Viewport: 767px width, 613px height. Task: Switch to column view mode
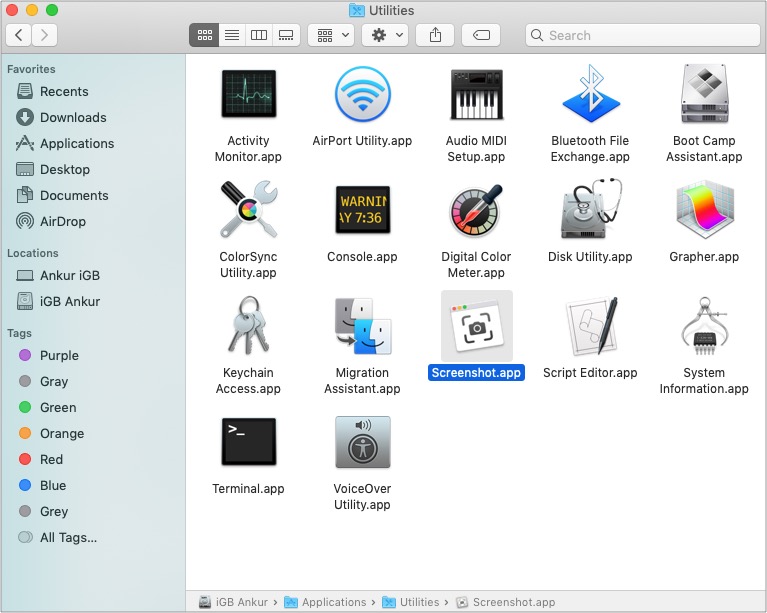point(259,35)
